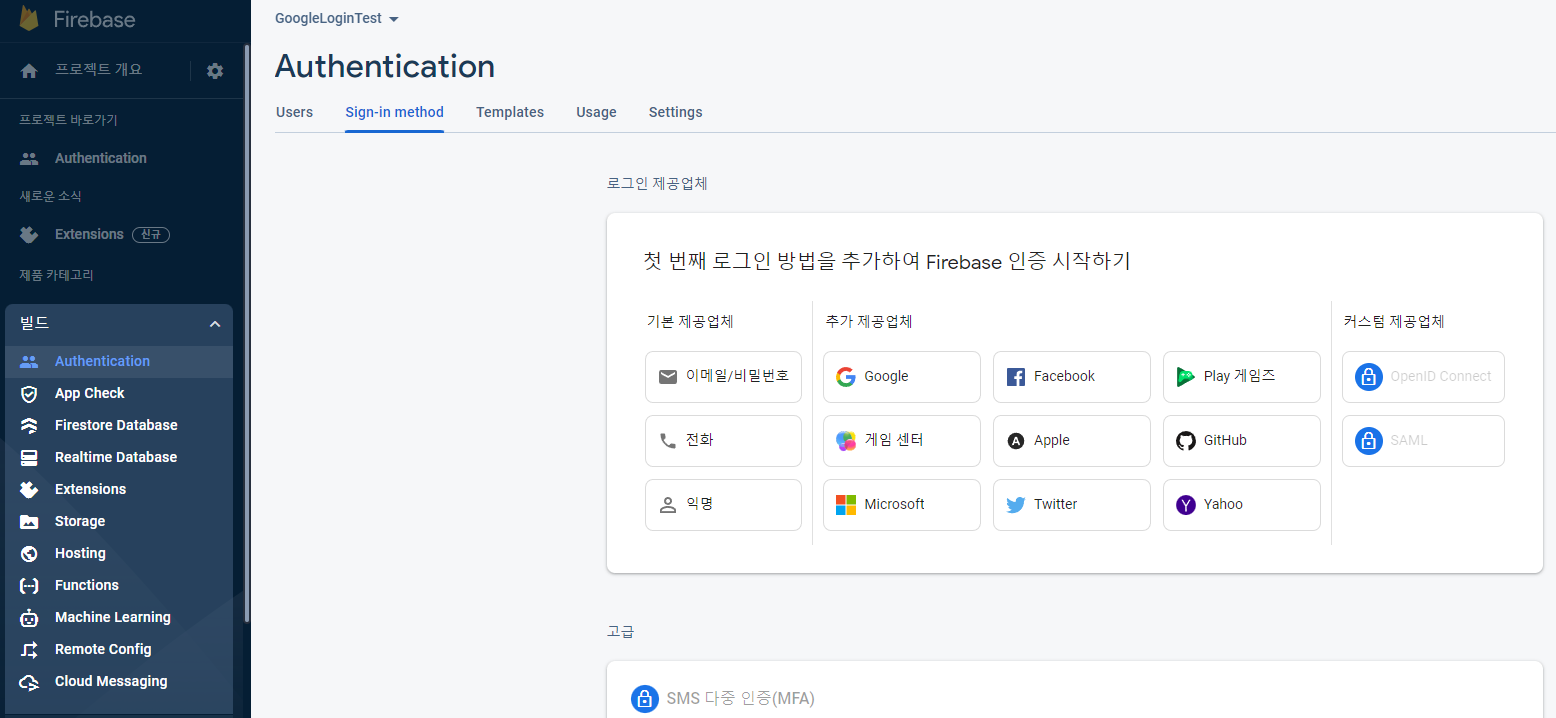The height and width of the screenshot is (718, 1556).
Task: Click the Storage folder icon
Action: 29,522
